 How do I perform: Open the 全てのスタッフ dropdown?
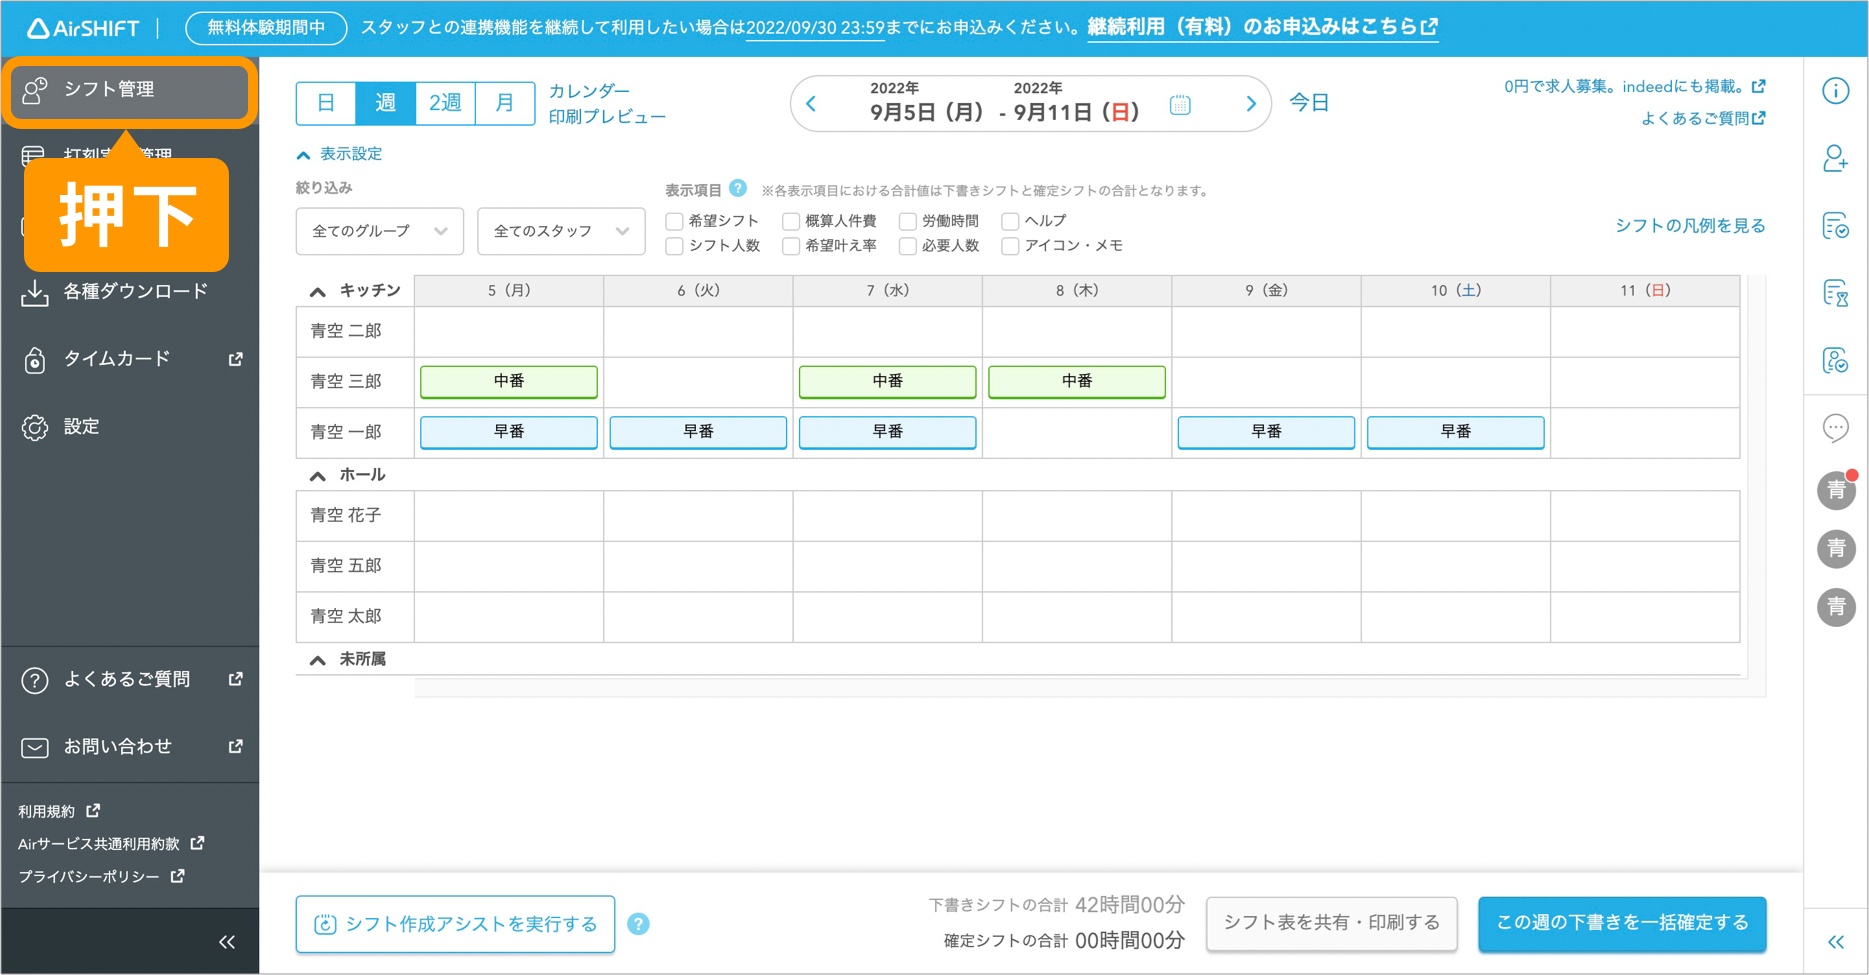point(560,231)
